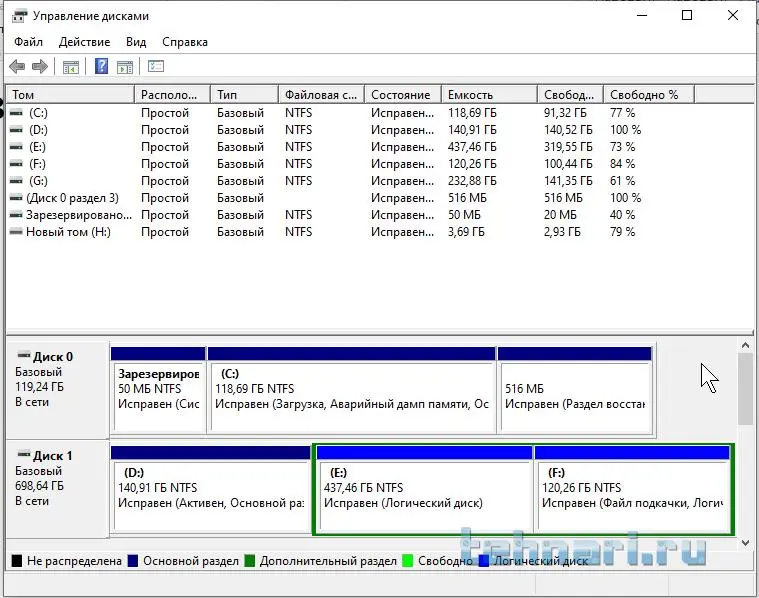Select the (E:) 437,46 ГБ logical disk block
This screenshot has height=598, width=759.
click(x=424, y=489)
